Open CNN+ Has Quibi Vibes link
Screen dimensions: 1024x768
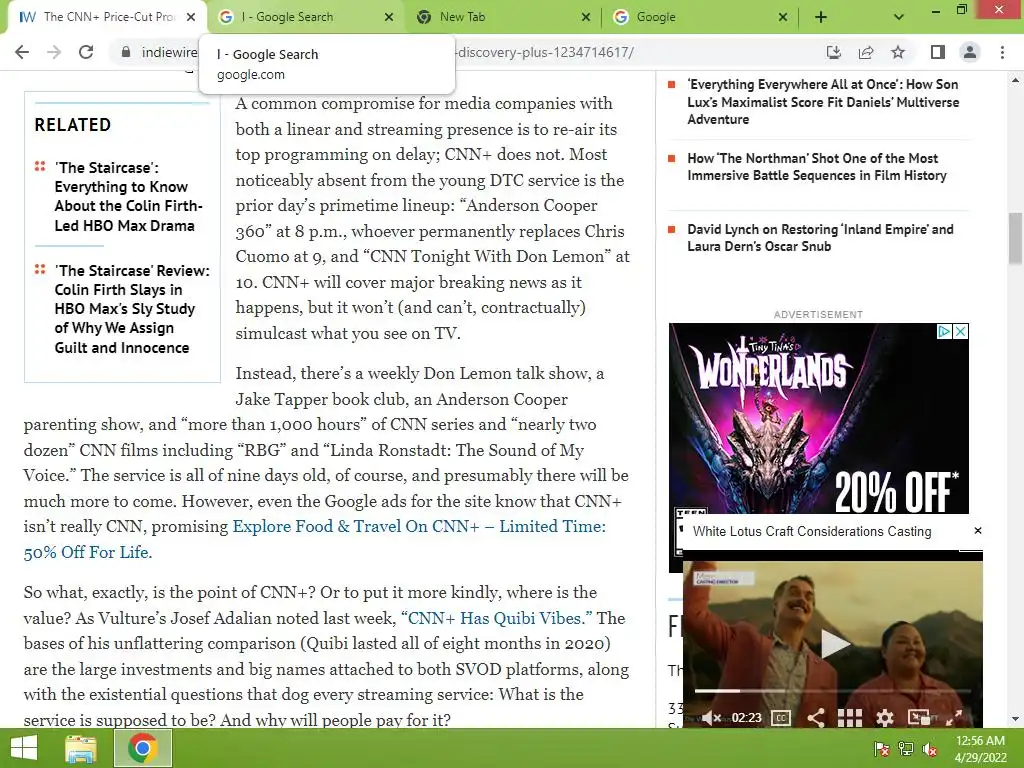(496, 618)
